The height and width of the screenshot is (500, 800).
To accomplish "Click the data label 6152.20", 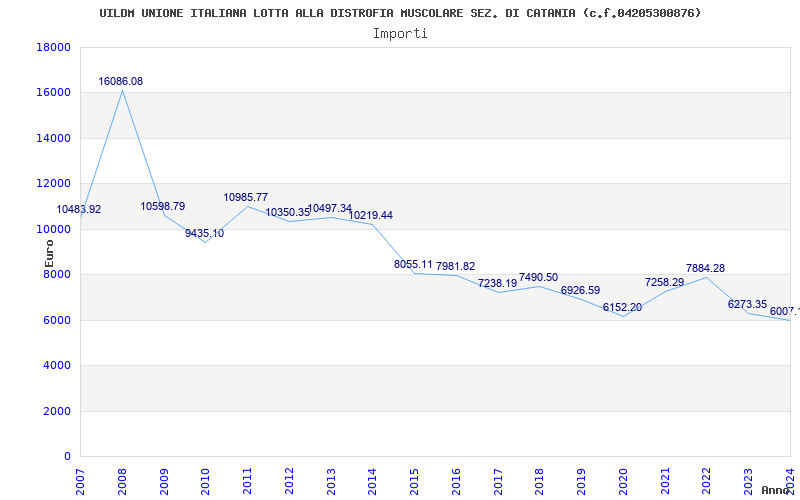I will tap(622, 307).
